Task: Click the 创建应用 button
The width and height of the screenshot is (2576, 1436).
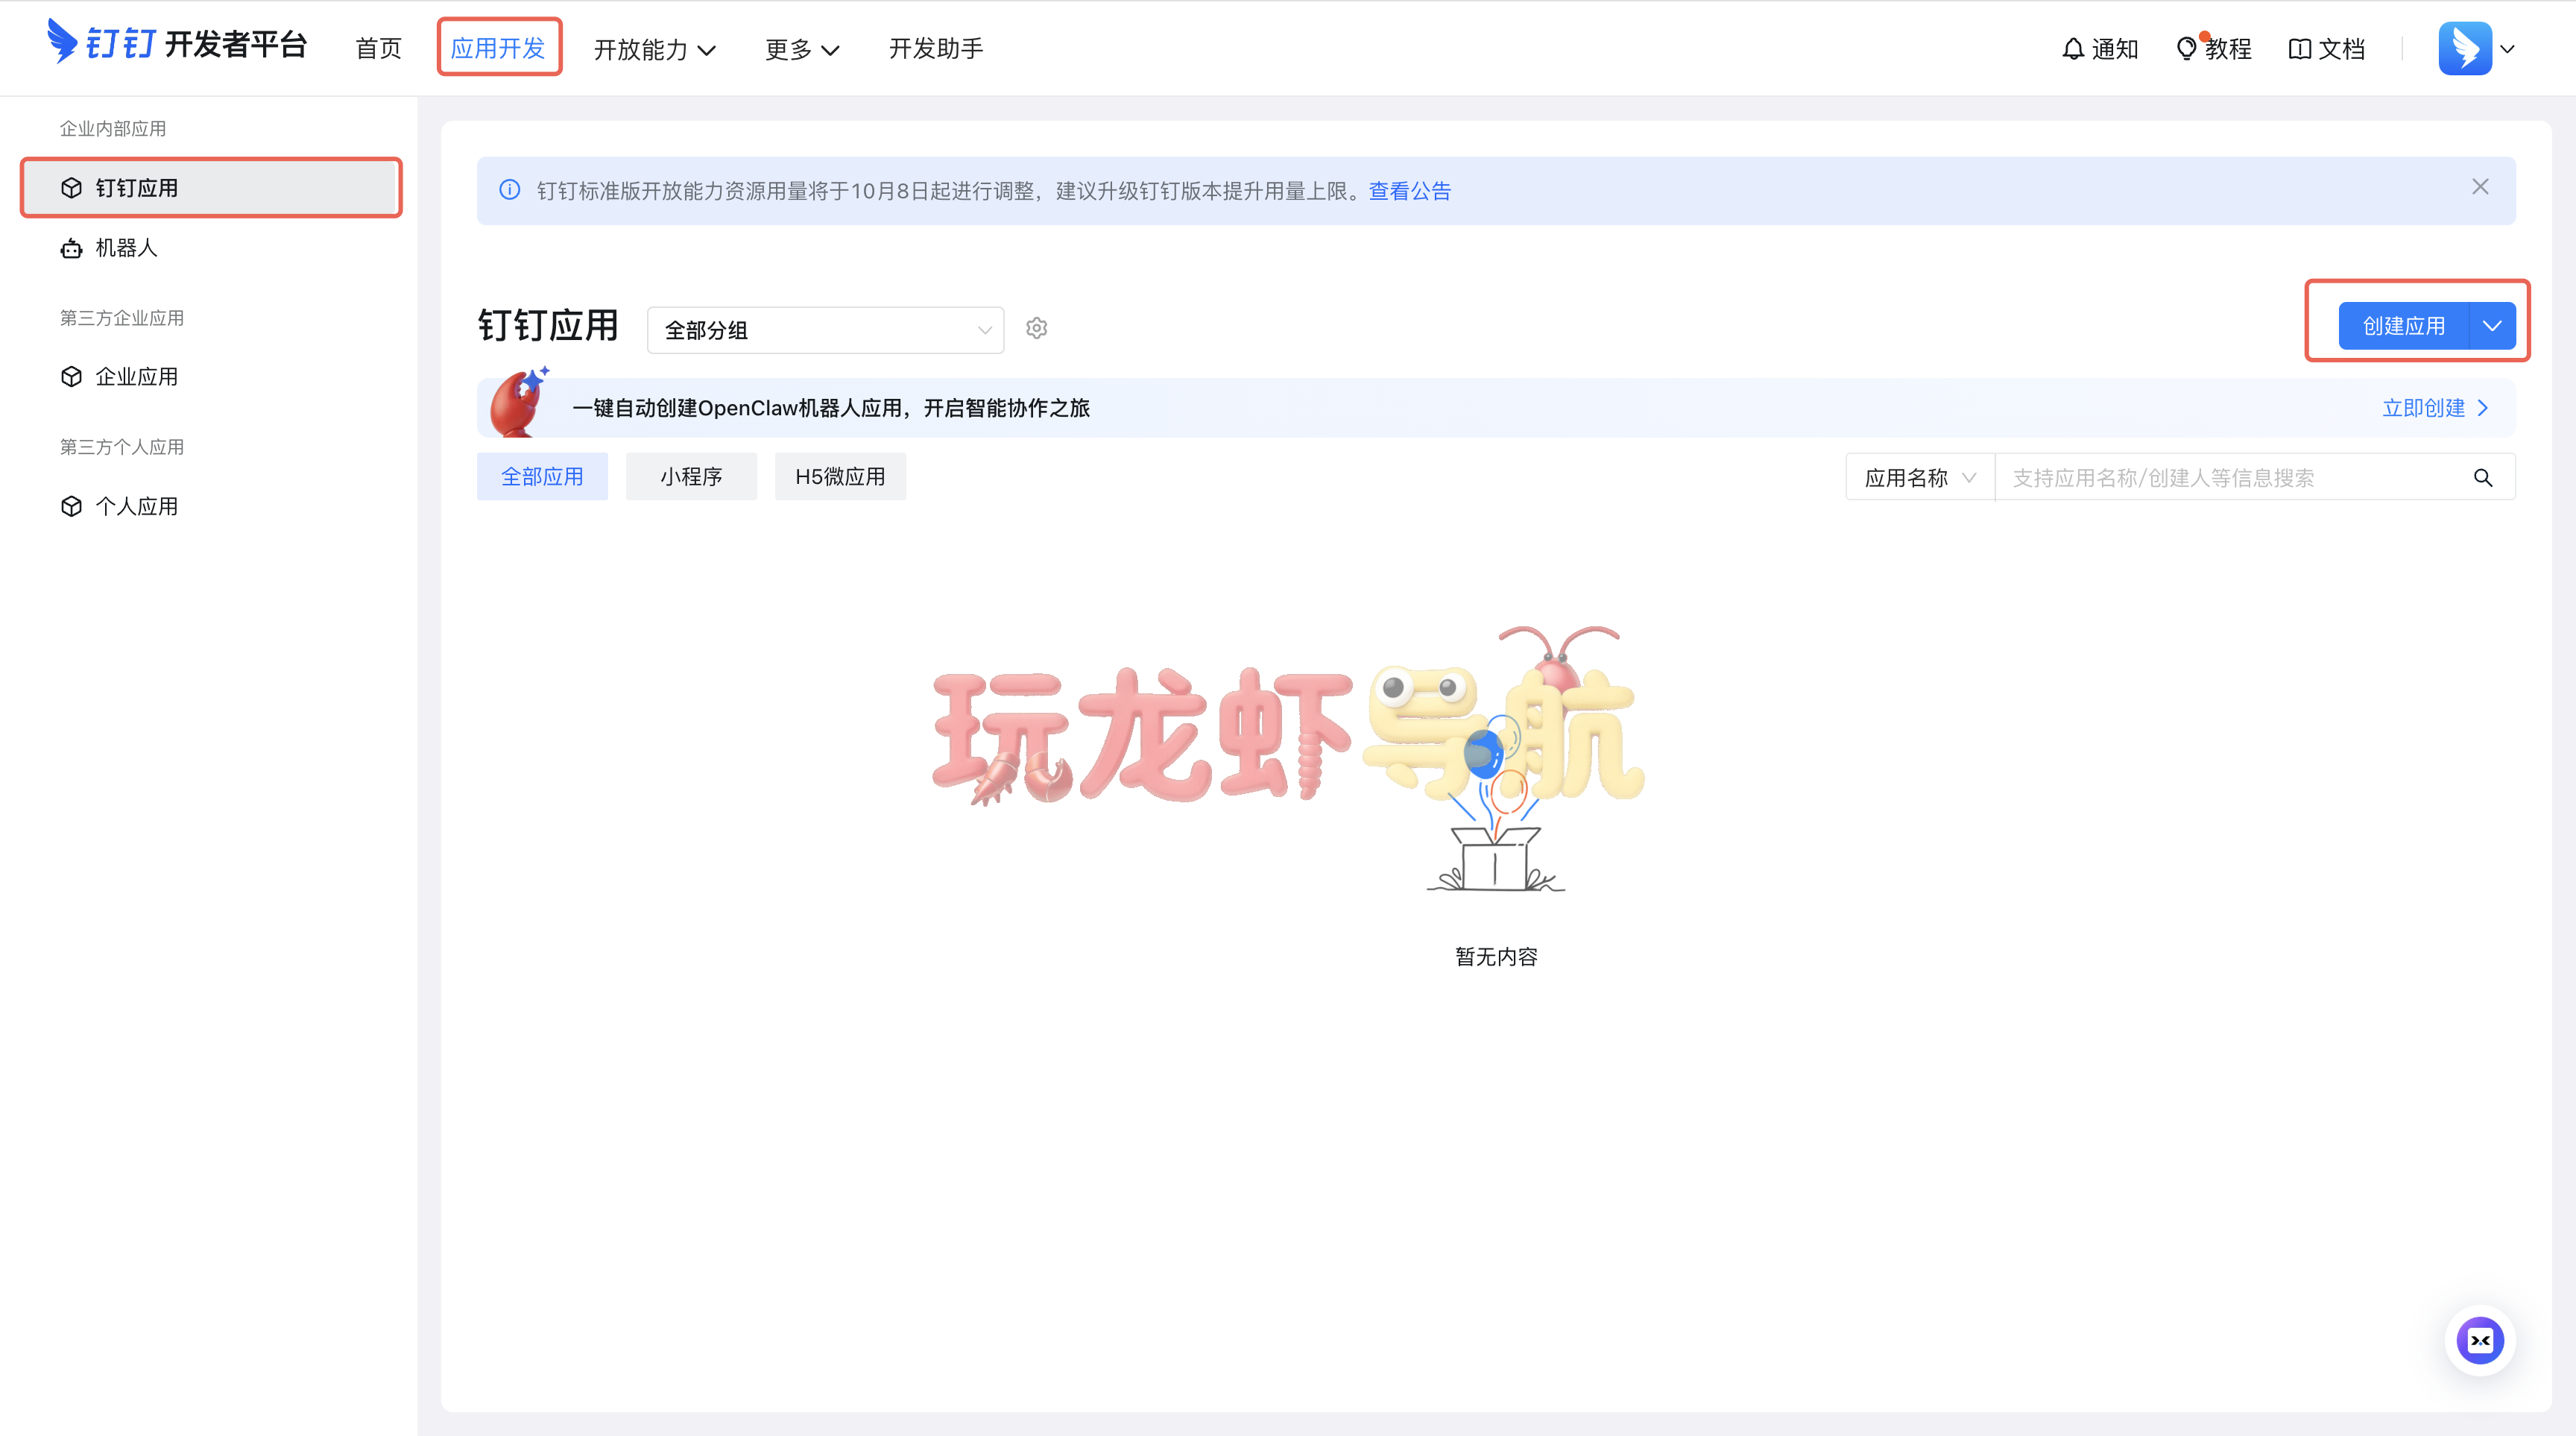Action: [2403, 326]
